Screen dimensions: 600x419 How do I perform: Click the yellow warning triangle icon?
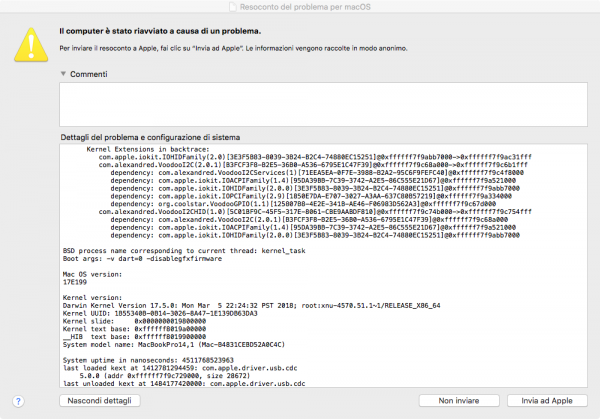pos(31,45)
